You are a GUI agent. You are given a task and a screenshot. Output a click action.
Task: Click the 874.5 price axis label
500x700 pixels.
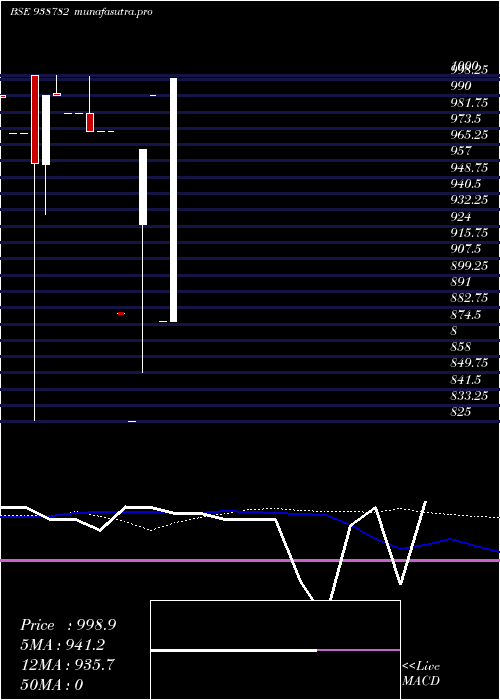[x=465, y=314]
